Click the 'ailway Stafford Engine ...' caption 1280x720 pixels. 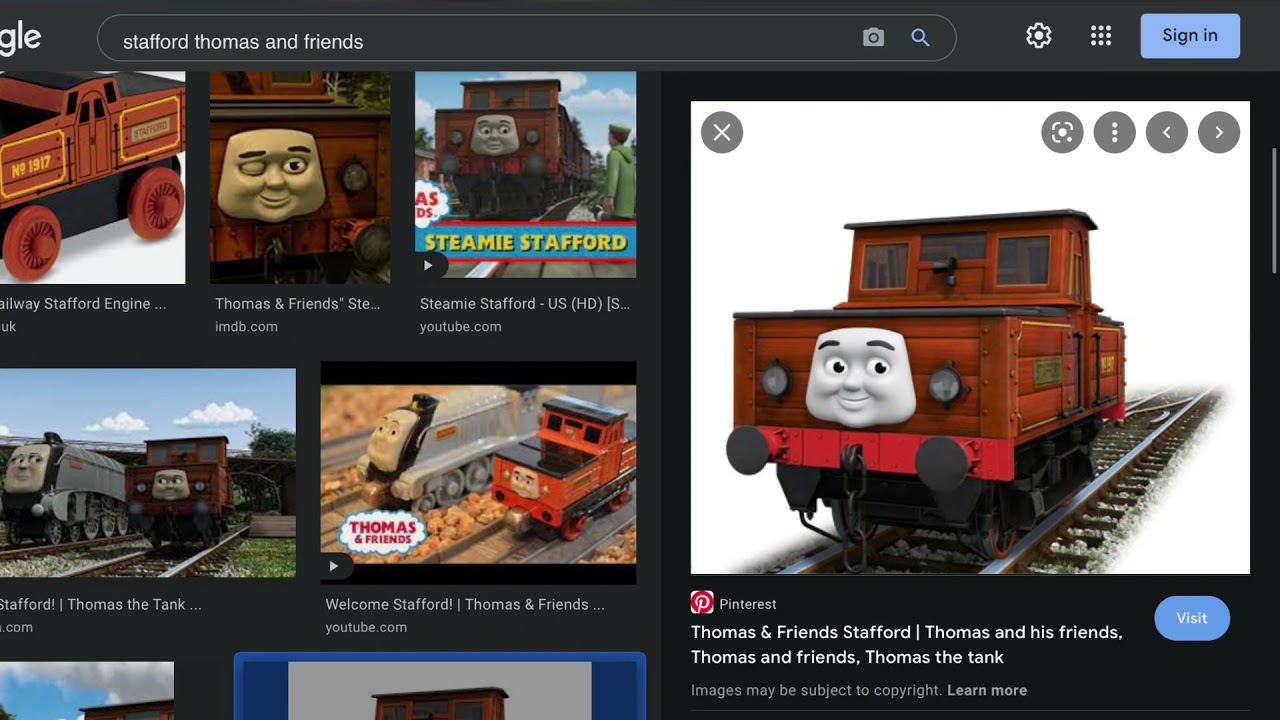click(x=83, y=304)
